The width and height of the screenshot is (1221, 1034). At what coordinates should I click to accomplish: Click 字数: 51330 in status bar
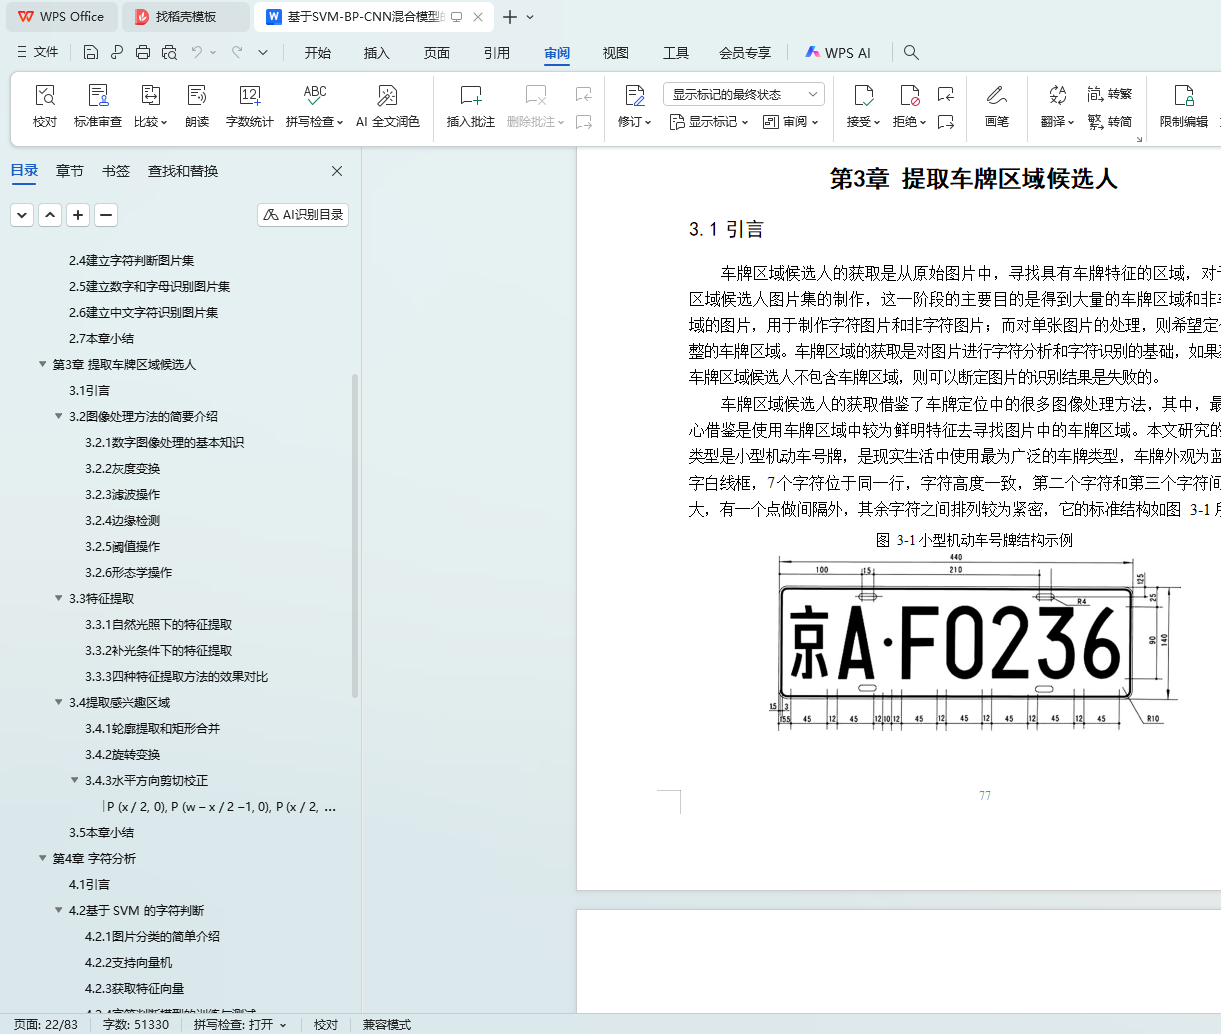136,1025
